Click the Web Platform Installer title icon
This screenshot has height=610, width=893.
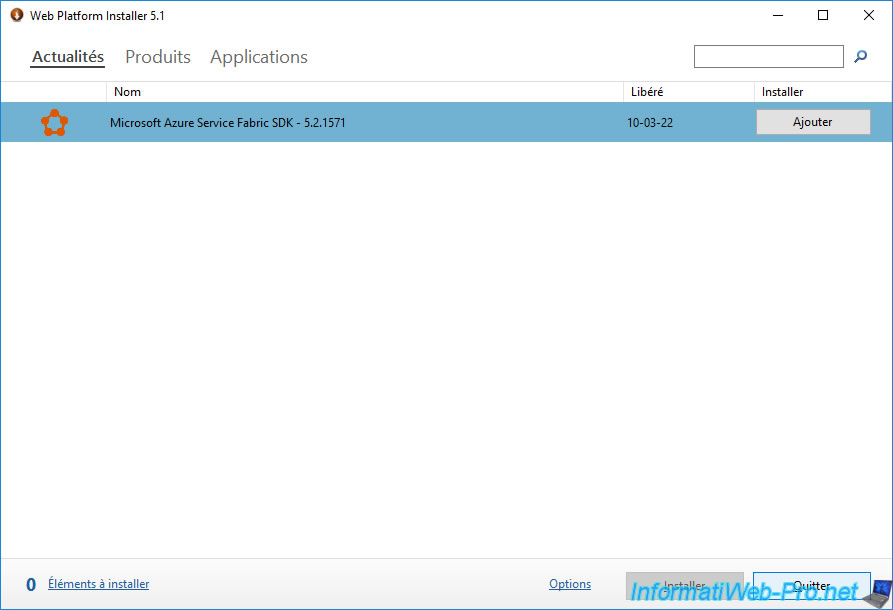coord(17,15)
